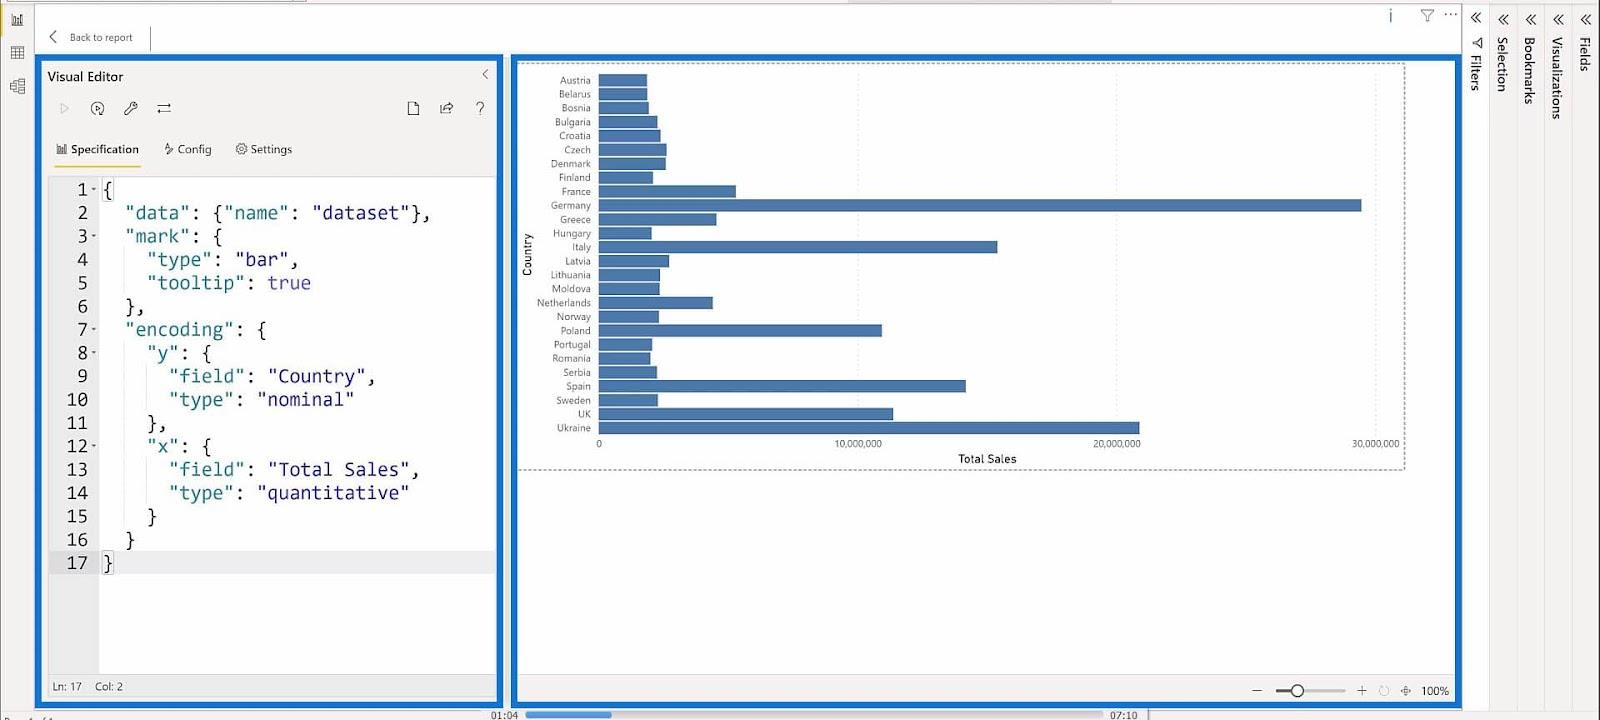
Task: Click the zoom in plus icon
Action: (x=1361, y=691)
